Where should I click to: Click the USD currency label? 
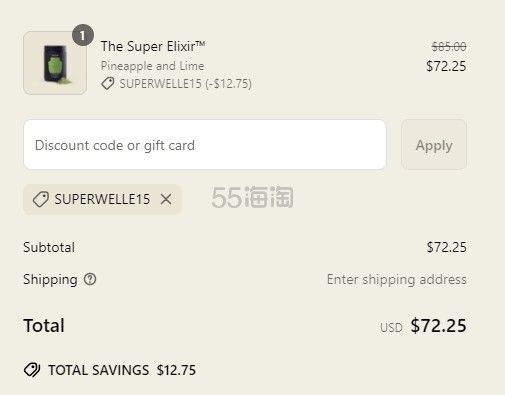[x=391, y=328]
